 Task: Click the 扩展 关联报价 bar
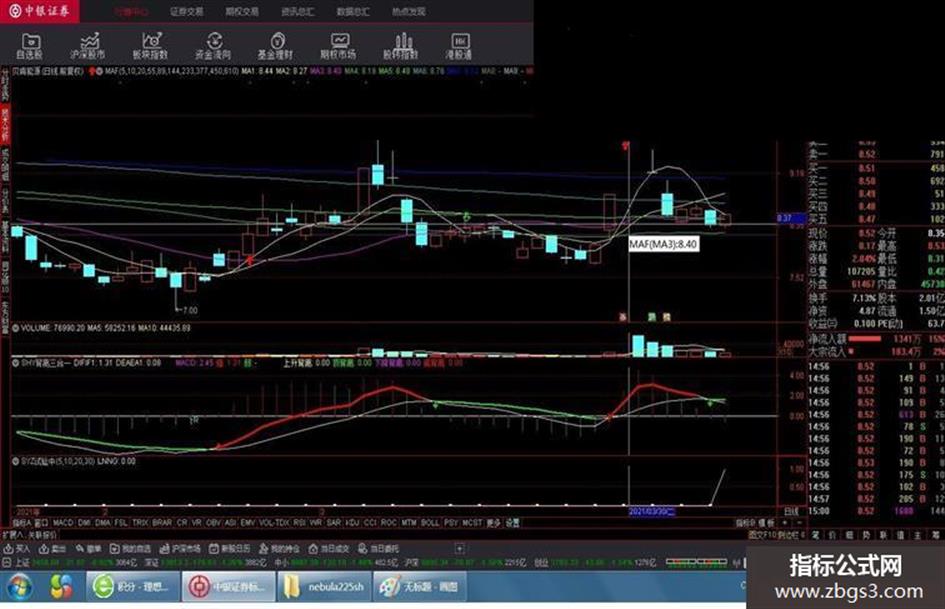tap(30, 535)
